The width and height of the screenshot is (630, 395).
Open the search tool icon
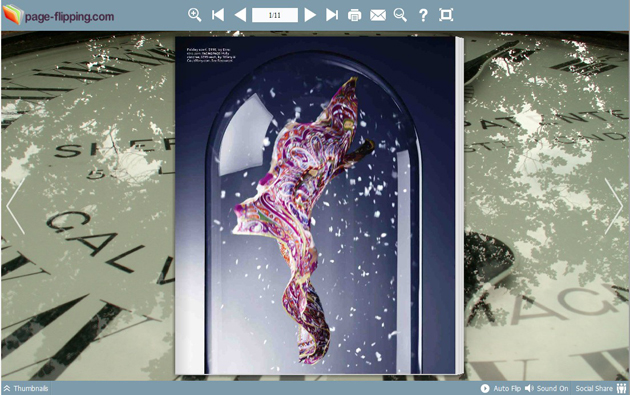click(400, 15)
